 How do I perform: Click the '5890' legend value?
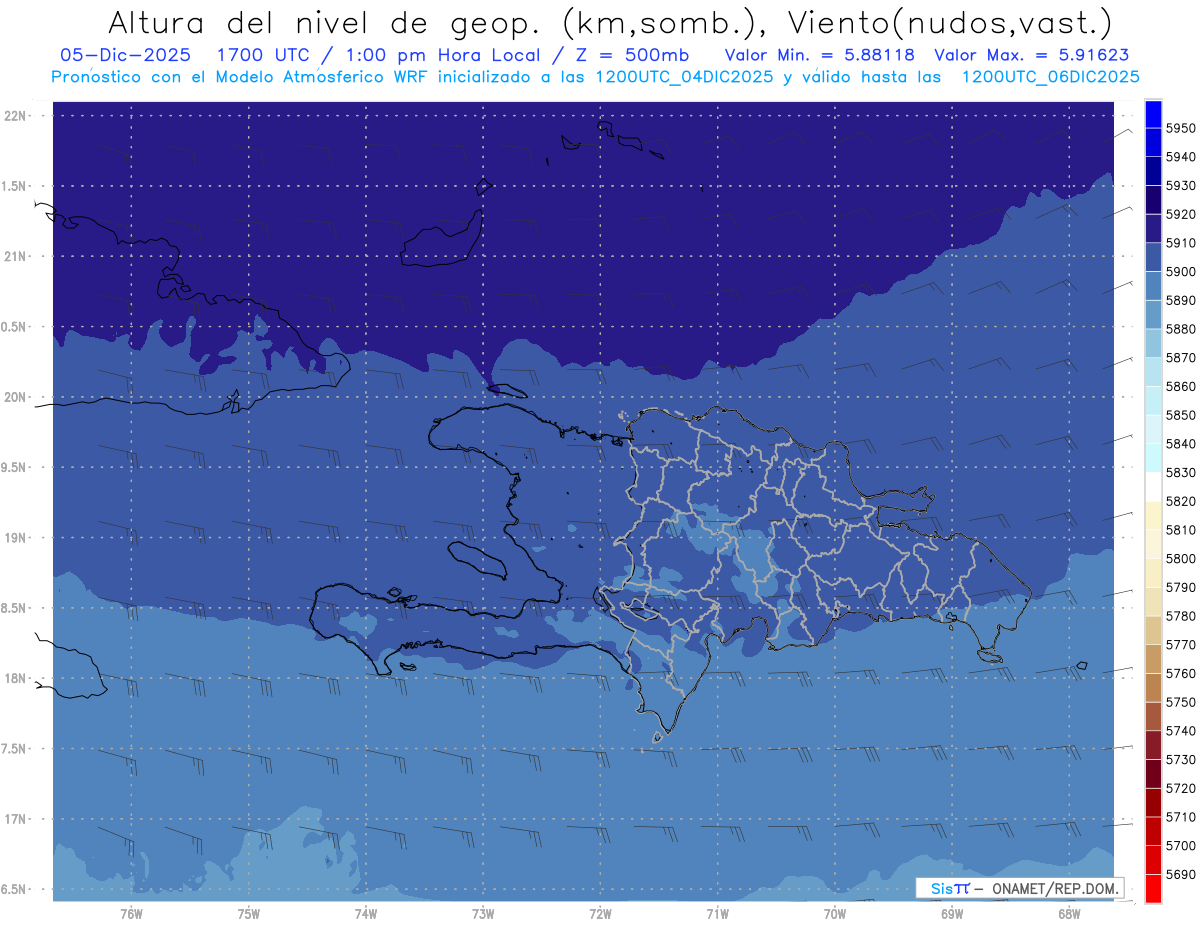click(1180, 300)
